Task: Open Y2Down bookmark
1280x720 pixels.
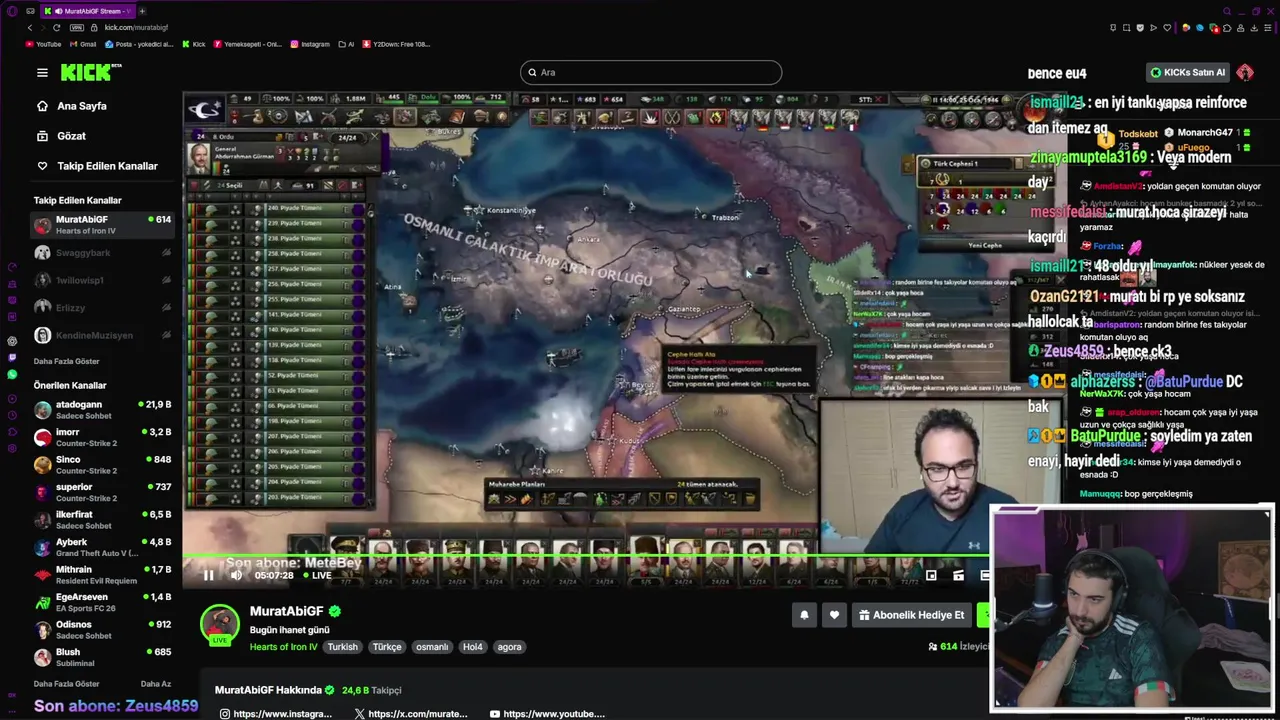Action: click(396, 44)
